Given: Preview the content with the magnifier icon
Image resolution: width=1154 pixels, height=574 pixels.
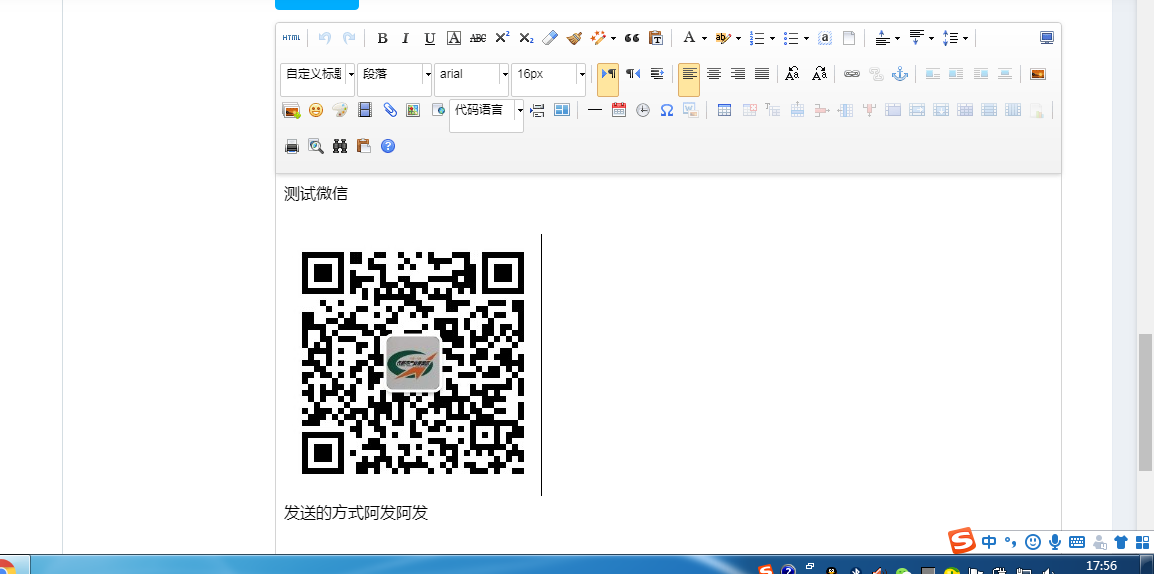Looking at the screenshot, I should coord(316,146).
